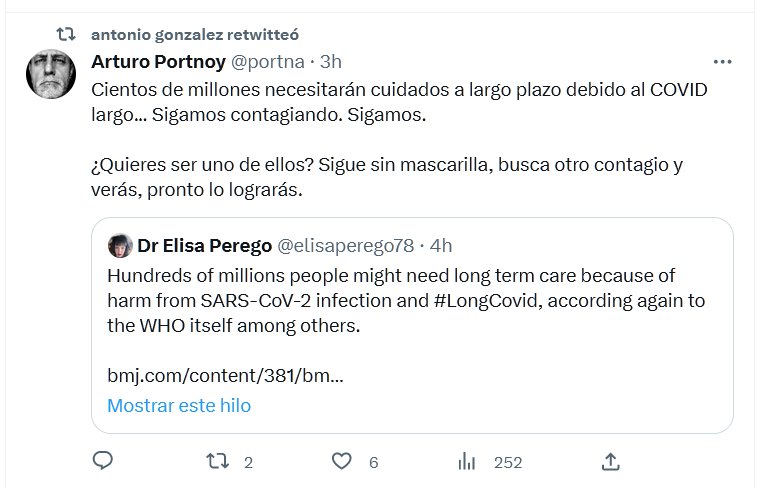
Task: Open Arturo Portnoy's display name profile
Action: click(x=158, y=62)
